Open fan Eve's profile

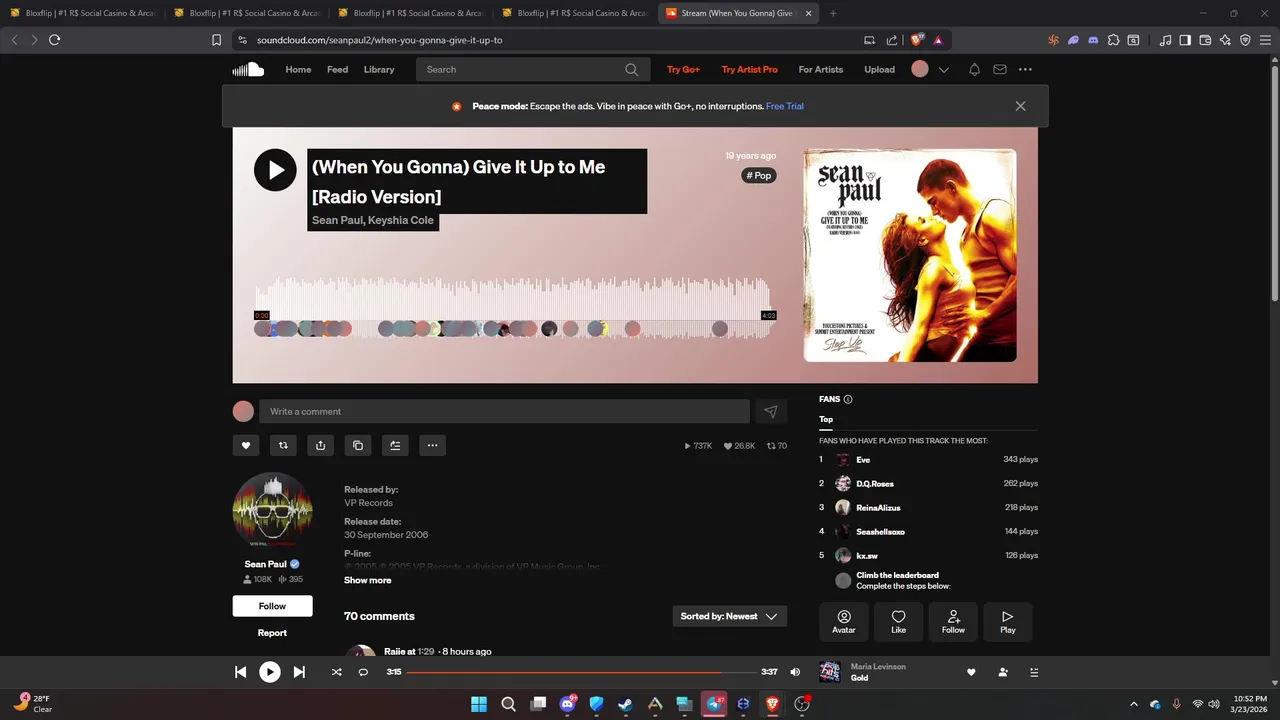[x=863, y=460]
